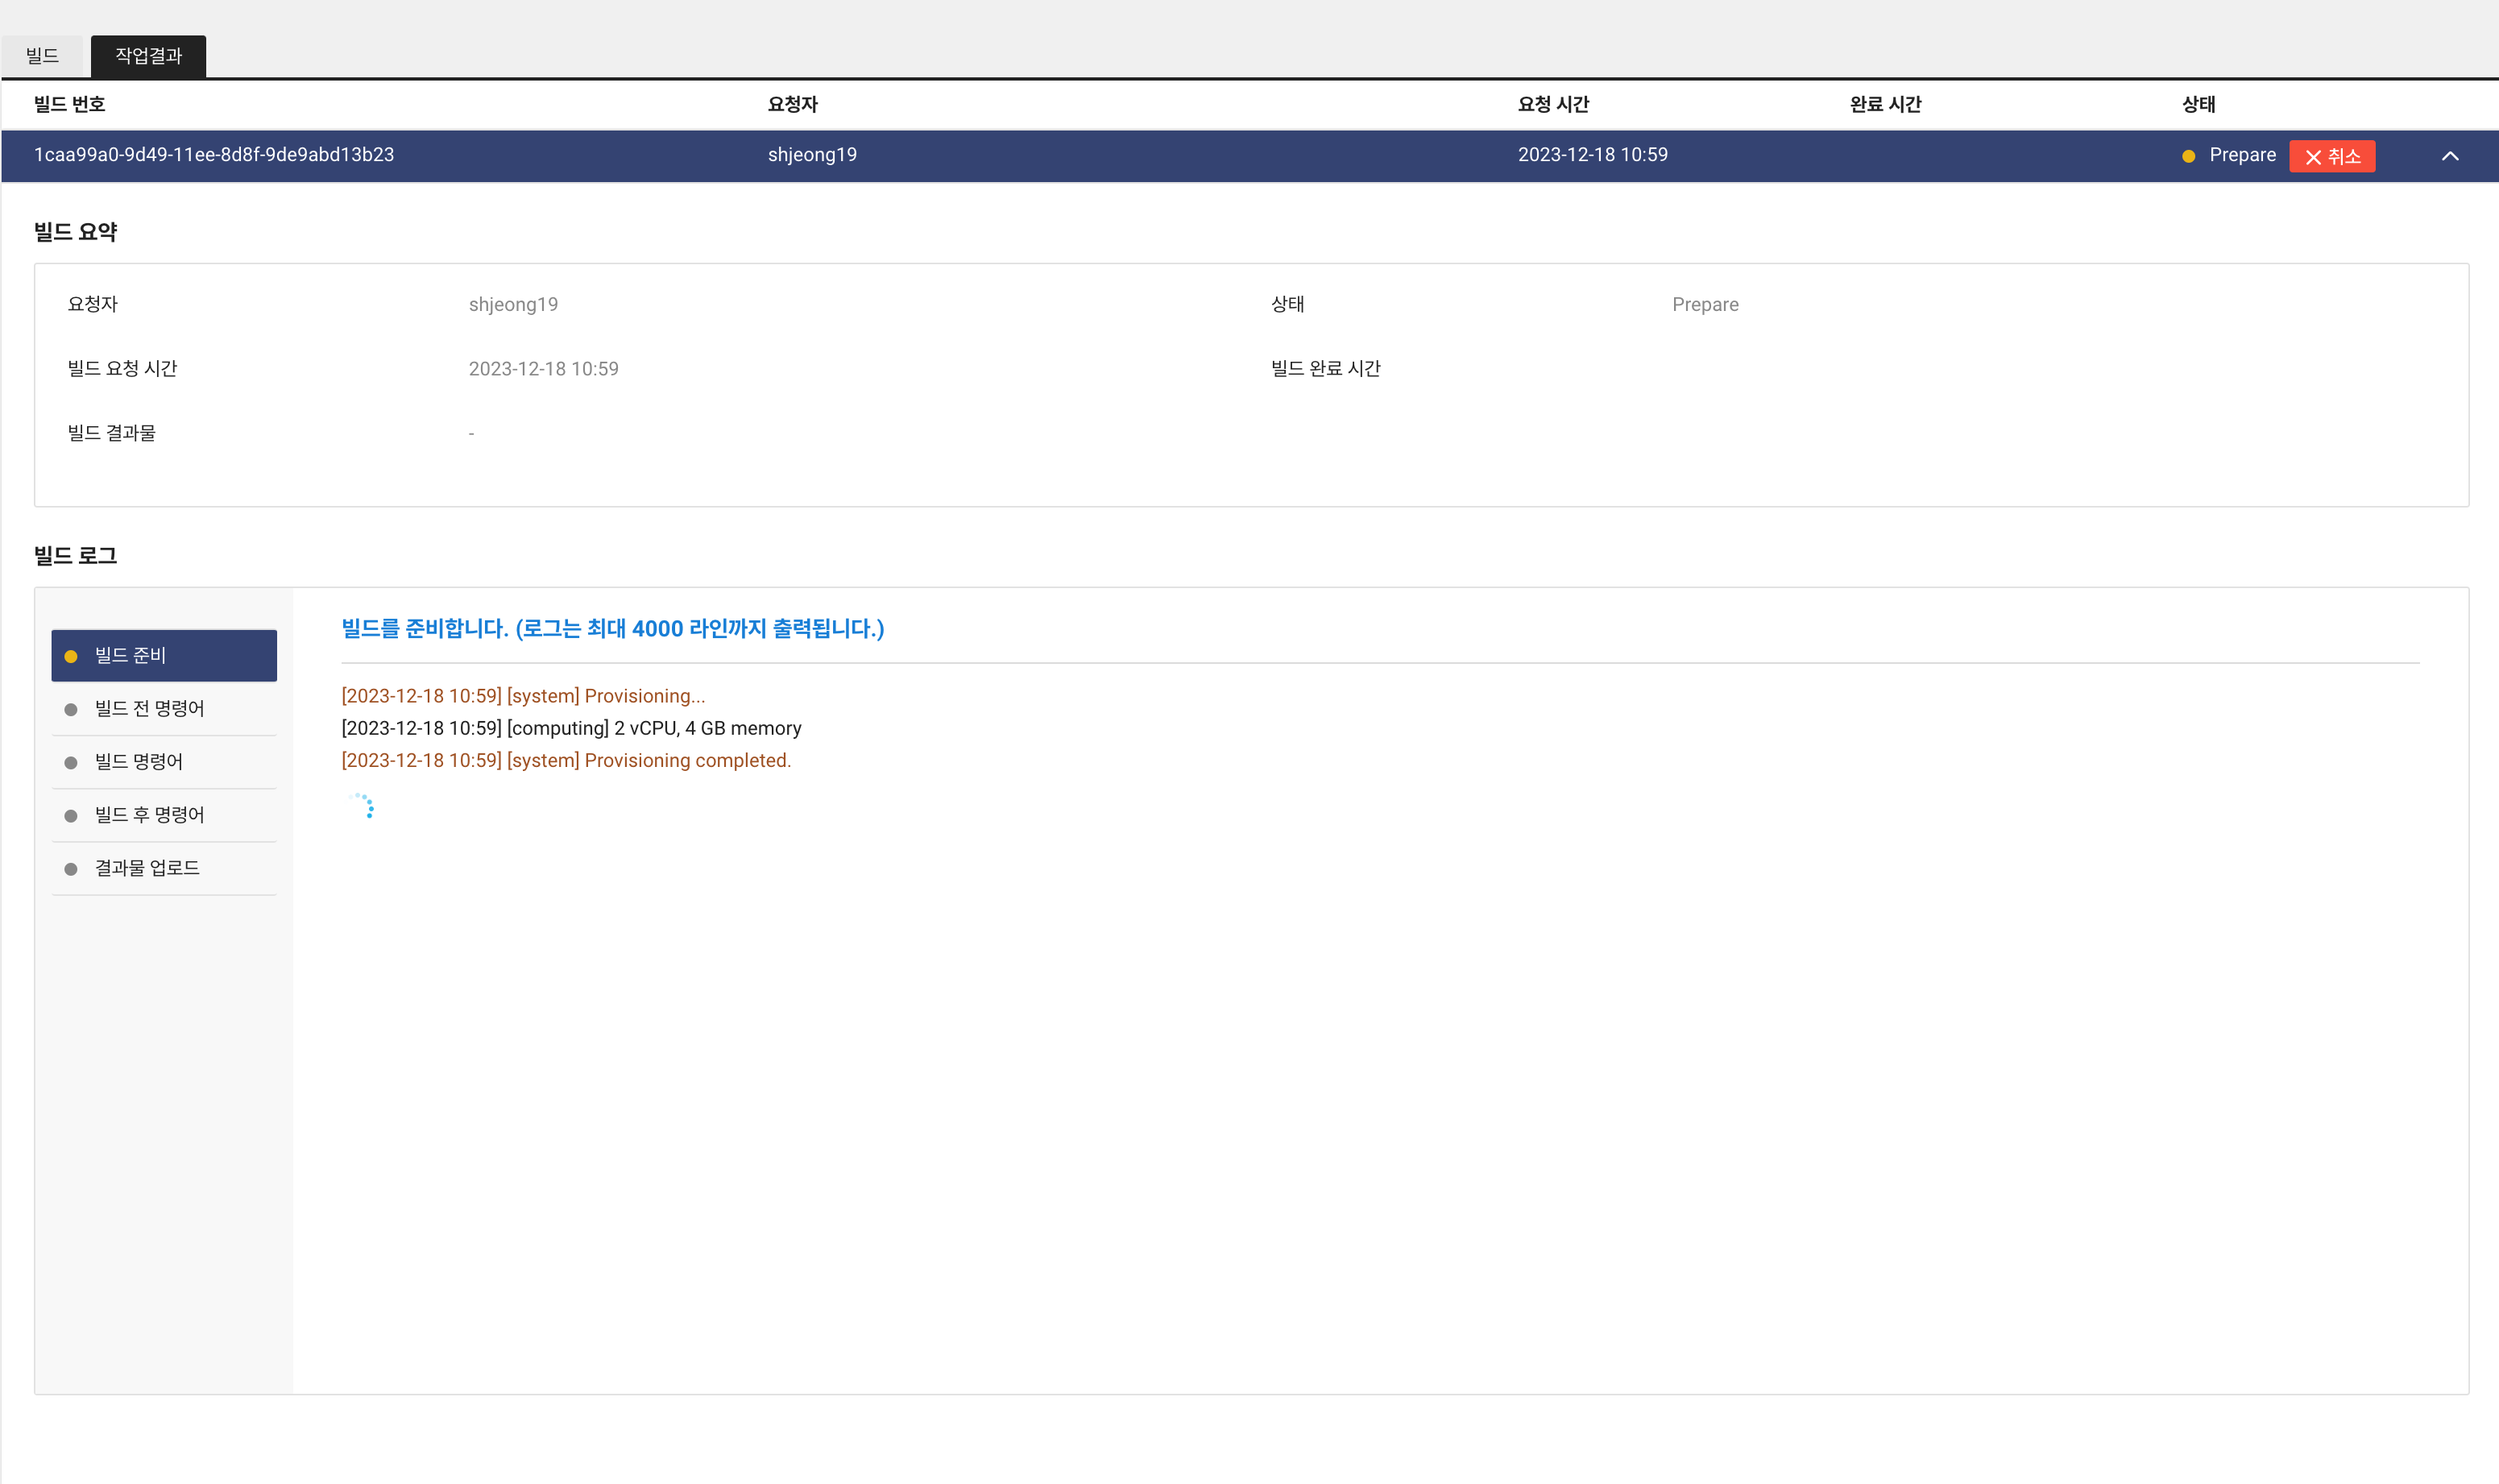Cancel the build with the 취소 button
Screen dimensions: 2499x1484
tap(2332, 156)
